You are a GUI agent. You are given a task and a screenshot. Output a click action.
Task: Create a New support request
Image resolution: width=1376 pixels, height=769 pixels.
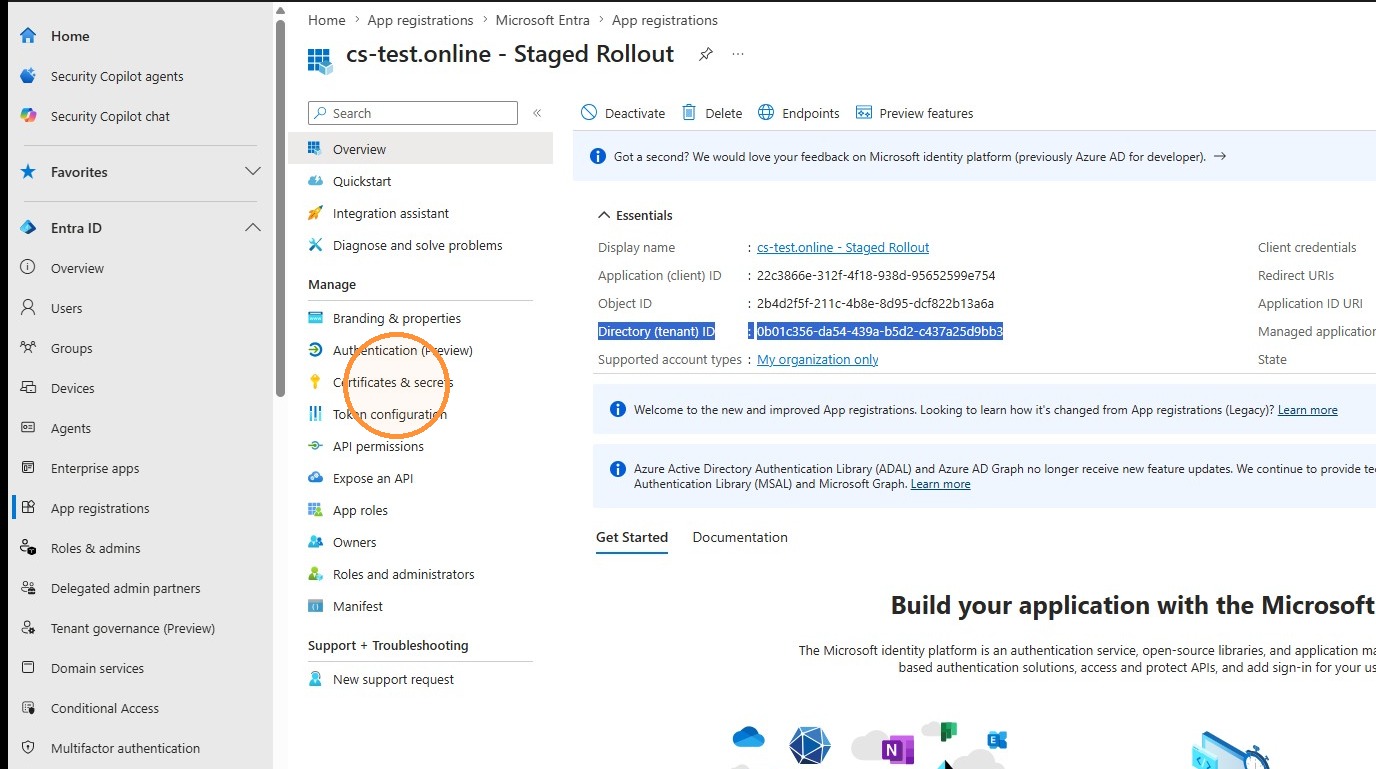pos(393,679)
